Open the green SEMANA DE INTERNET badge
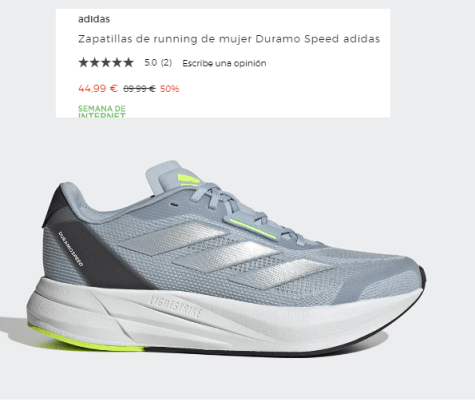The width and height of the screenshot is (475, 418). click(x=102, y=111)
